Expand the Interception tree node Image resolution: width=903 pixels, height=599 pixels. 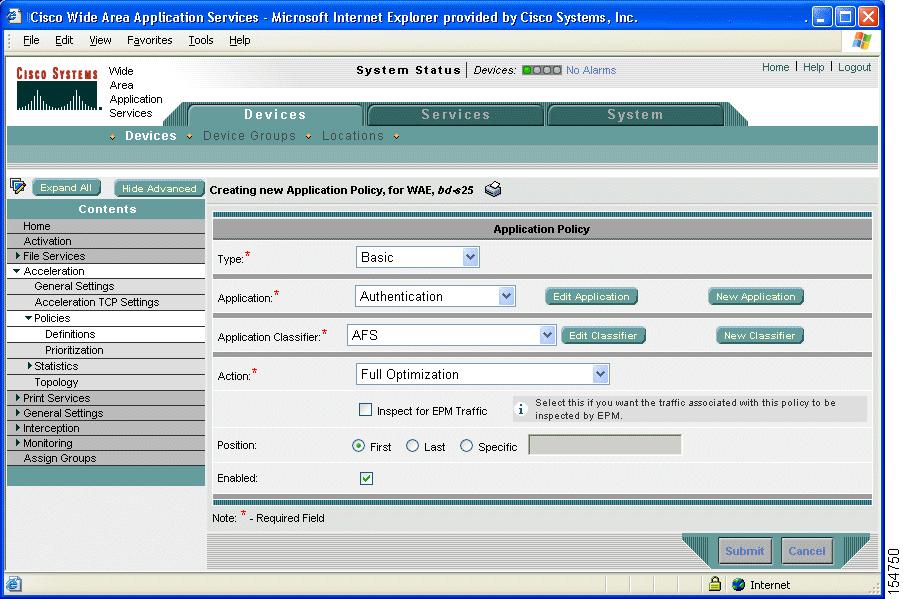pyautogui.click(x=18, y=427)
